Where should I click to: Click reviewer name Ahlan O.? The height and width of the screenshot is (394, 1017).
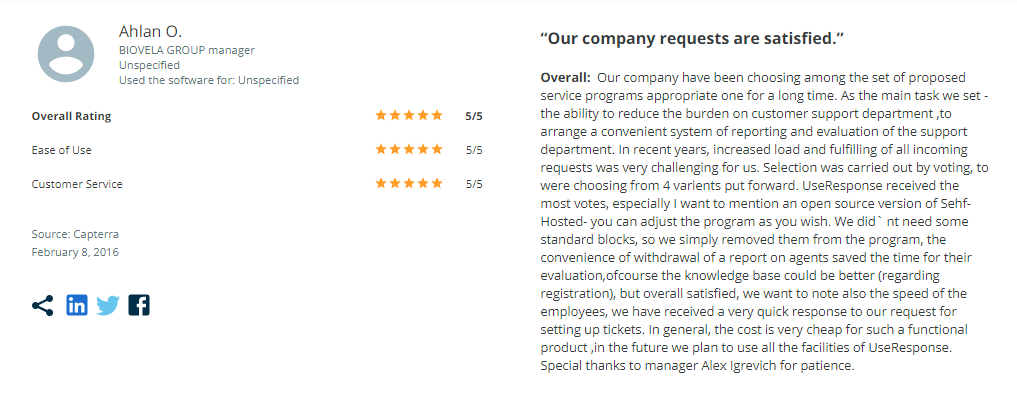pyautogui.click(x=150, y=31)
